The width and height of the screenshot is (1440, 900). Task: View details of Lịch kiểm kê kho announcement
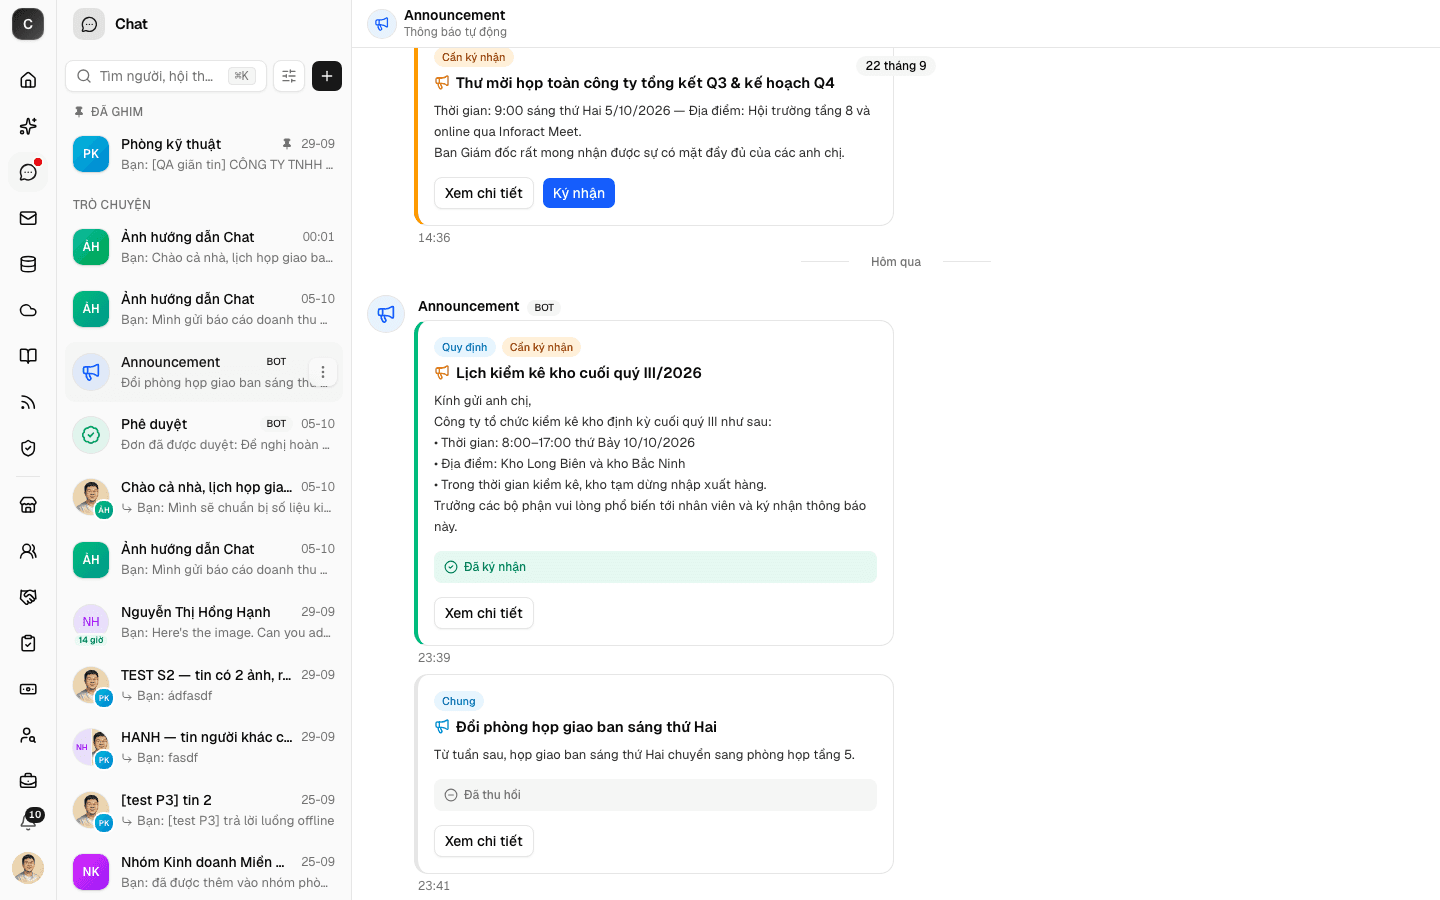[x=484, y=613]
